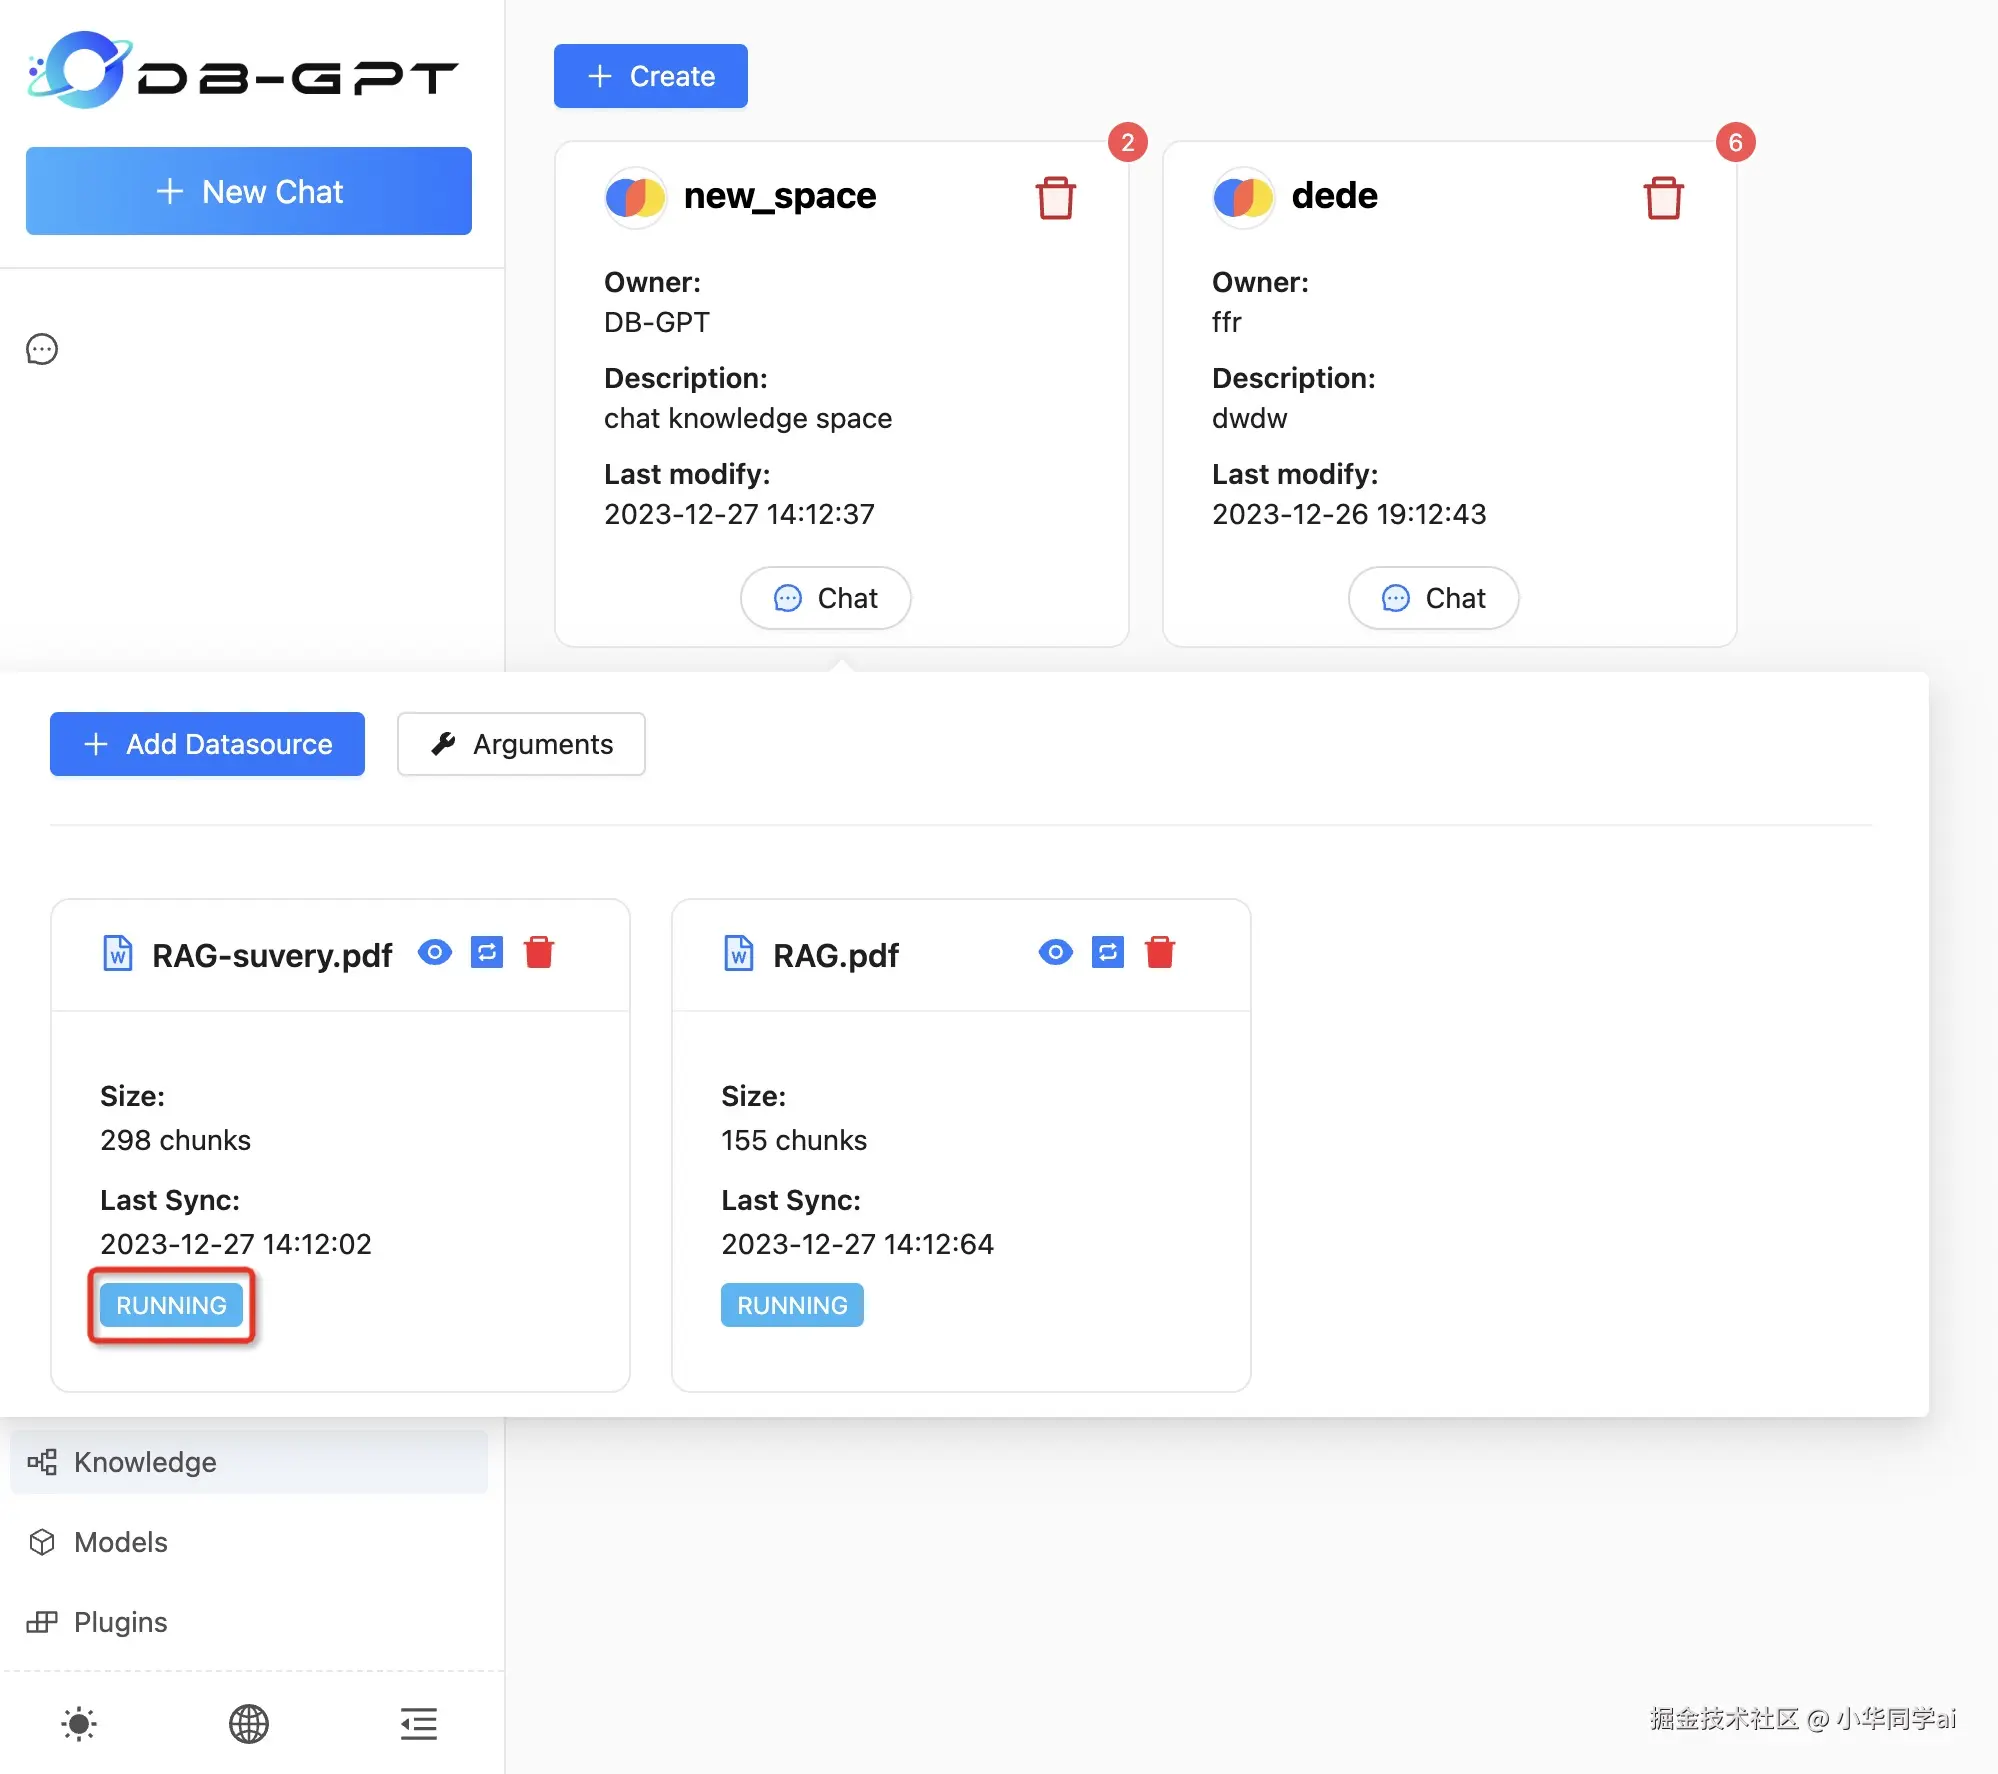Delete the RAG-suvery.pdf document
Viewport: 1998px width, 1774px height.
click(x=540, y=953)
